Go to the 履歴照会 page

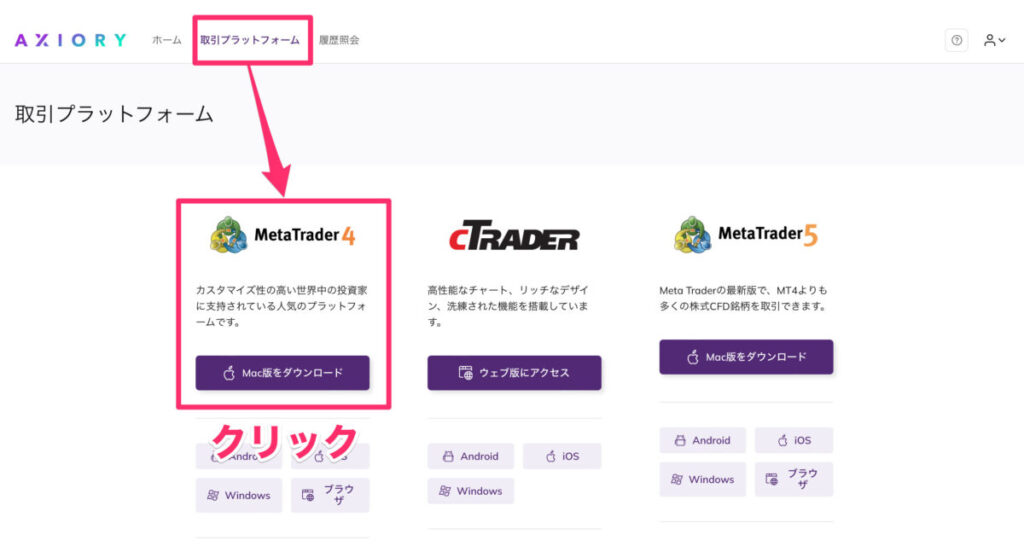point(339,40)
